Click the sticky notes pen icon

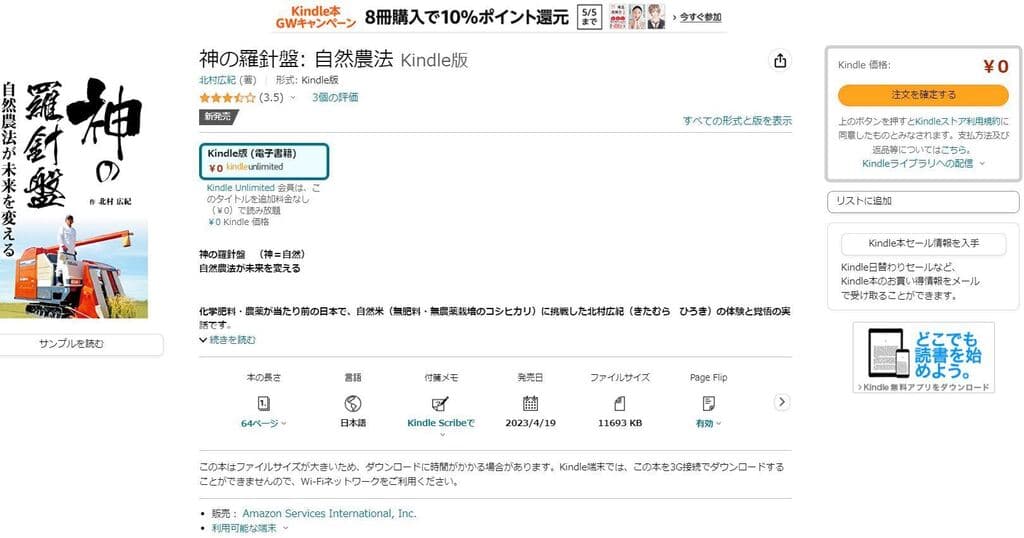[440, 404]
